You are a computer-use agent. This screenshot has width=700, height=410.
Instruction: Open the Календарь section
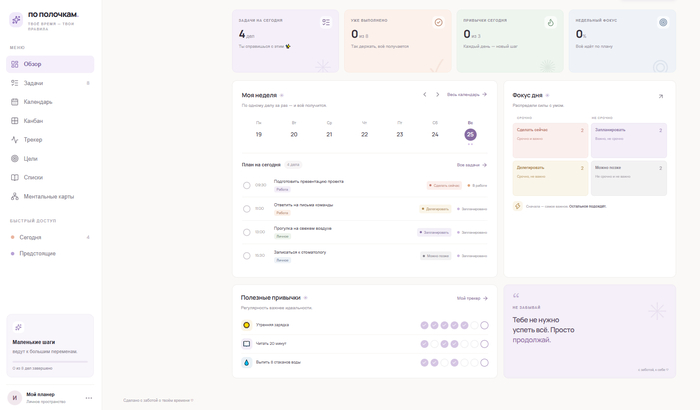(50, 102)
